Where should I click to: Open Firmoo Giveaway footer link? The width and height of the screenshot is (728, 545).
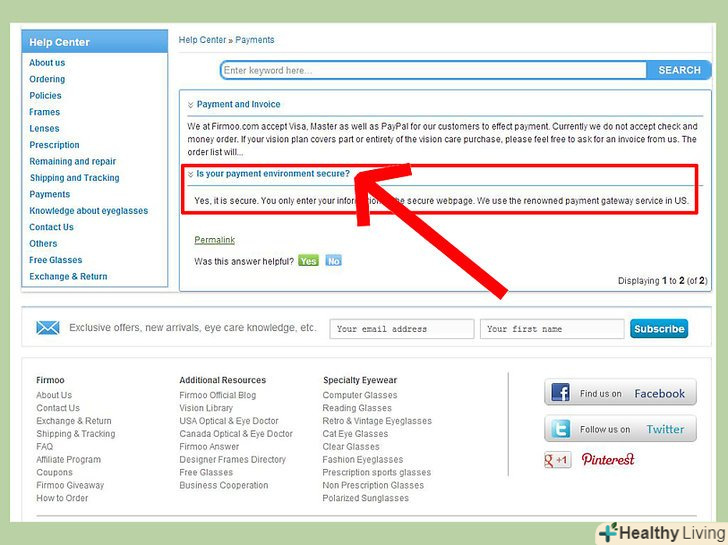(70, 485)
